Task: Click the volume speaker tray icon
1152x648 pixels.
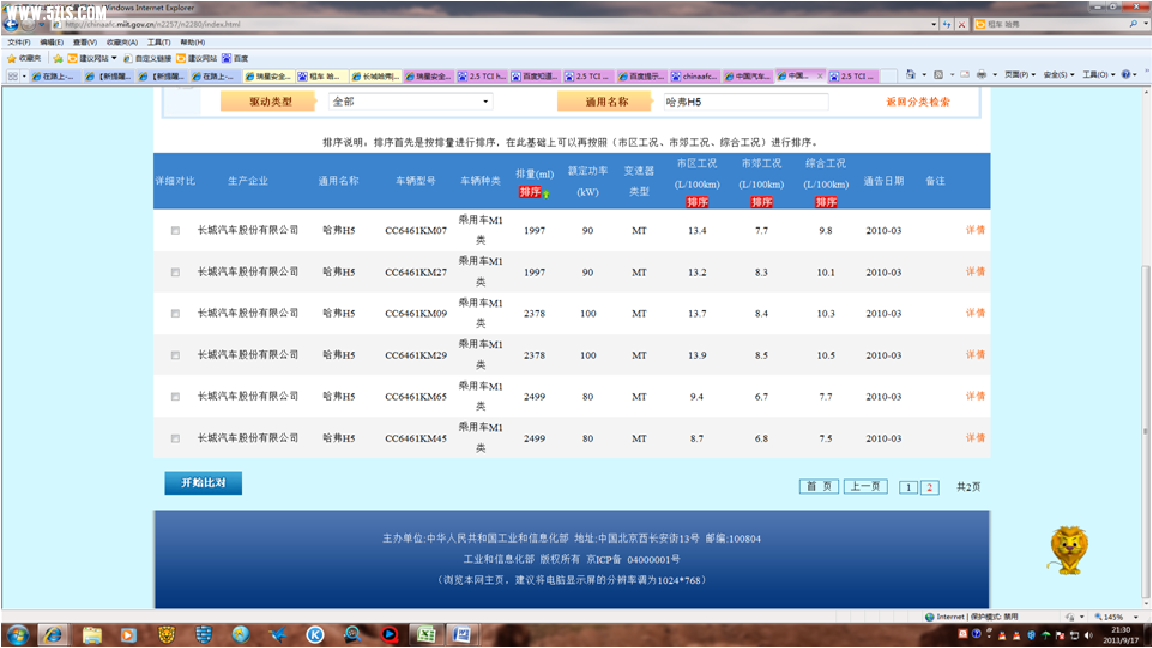Action: coord(1089,635)
